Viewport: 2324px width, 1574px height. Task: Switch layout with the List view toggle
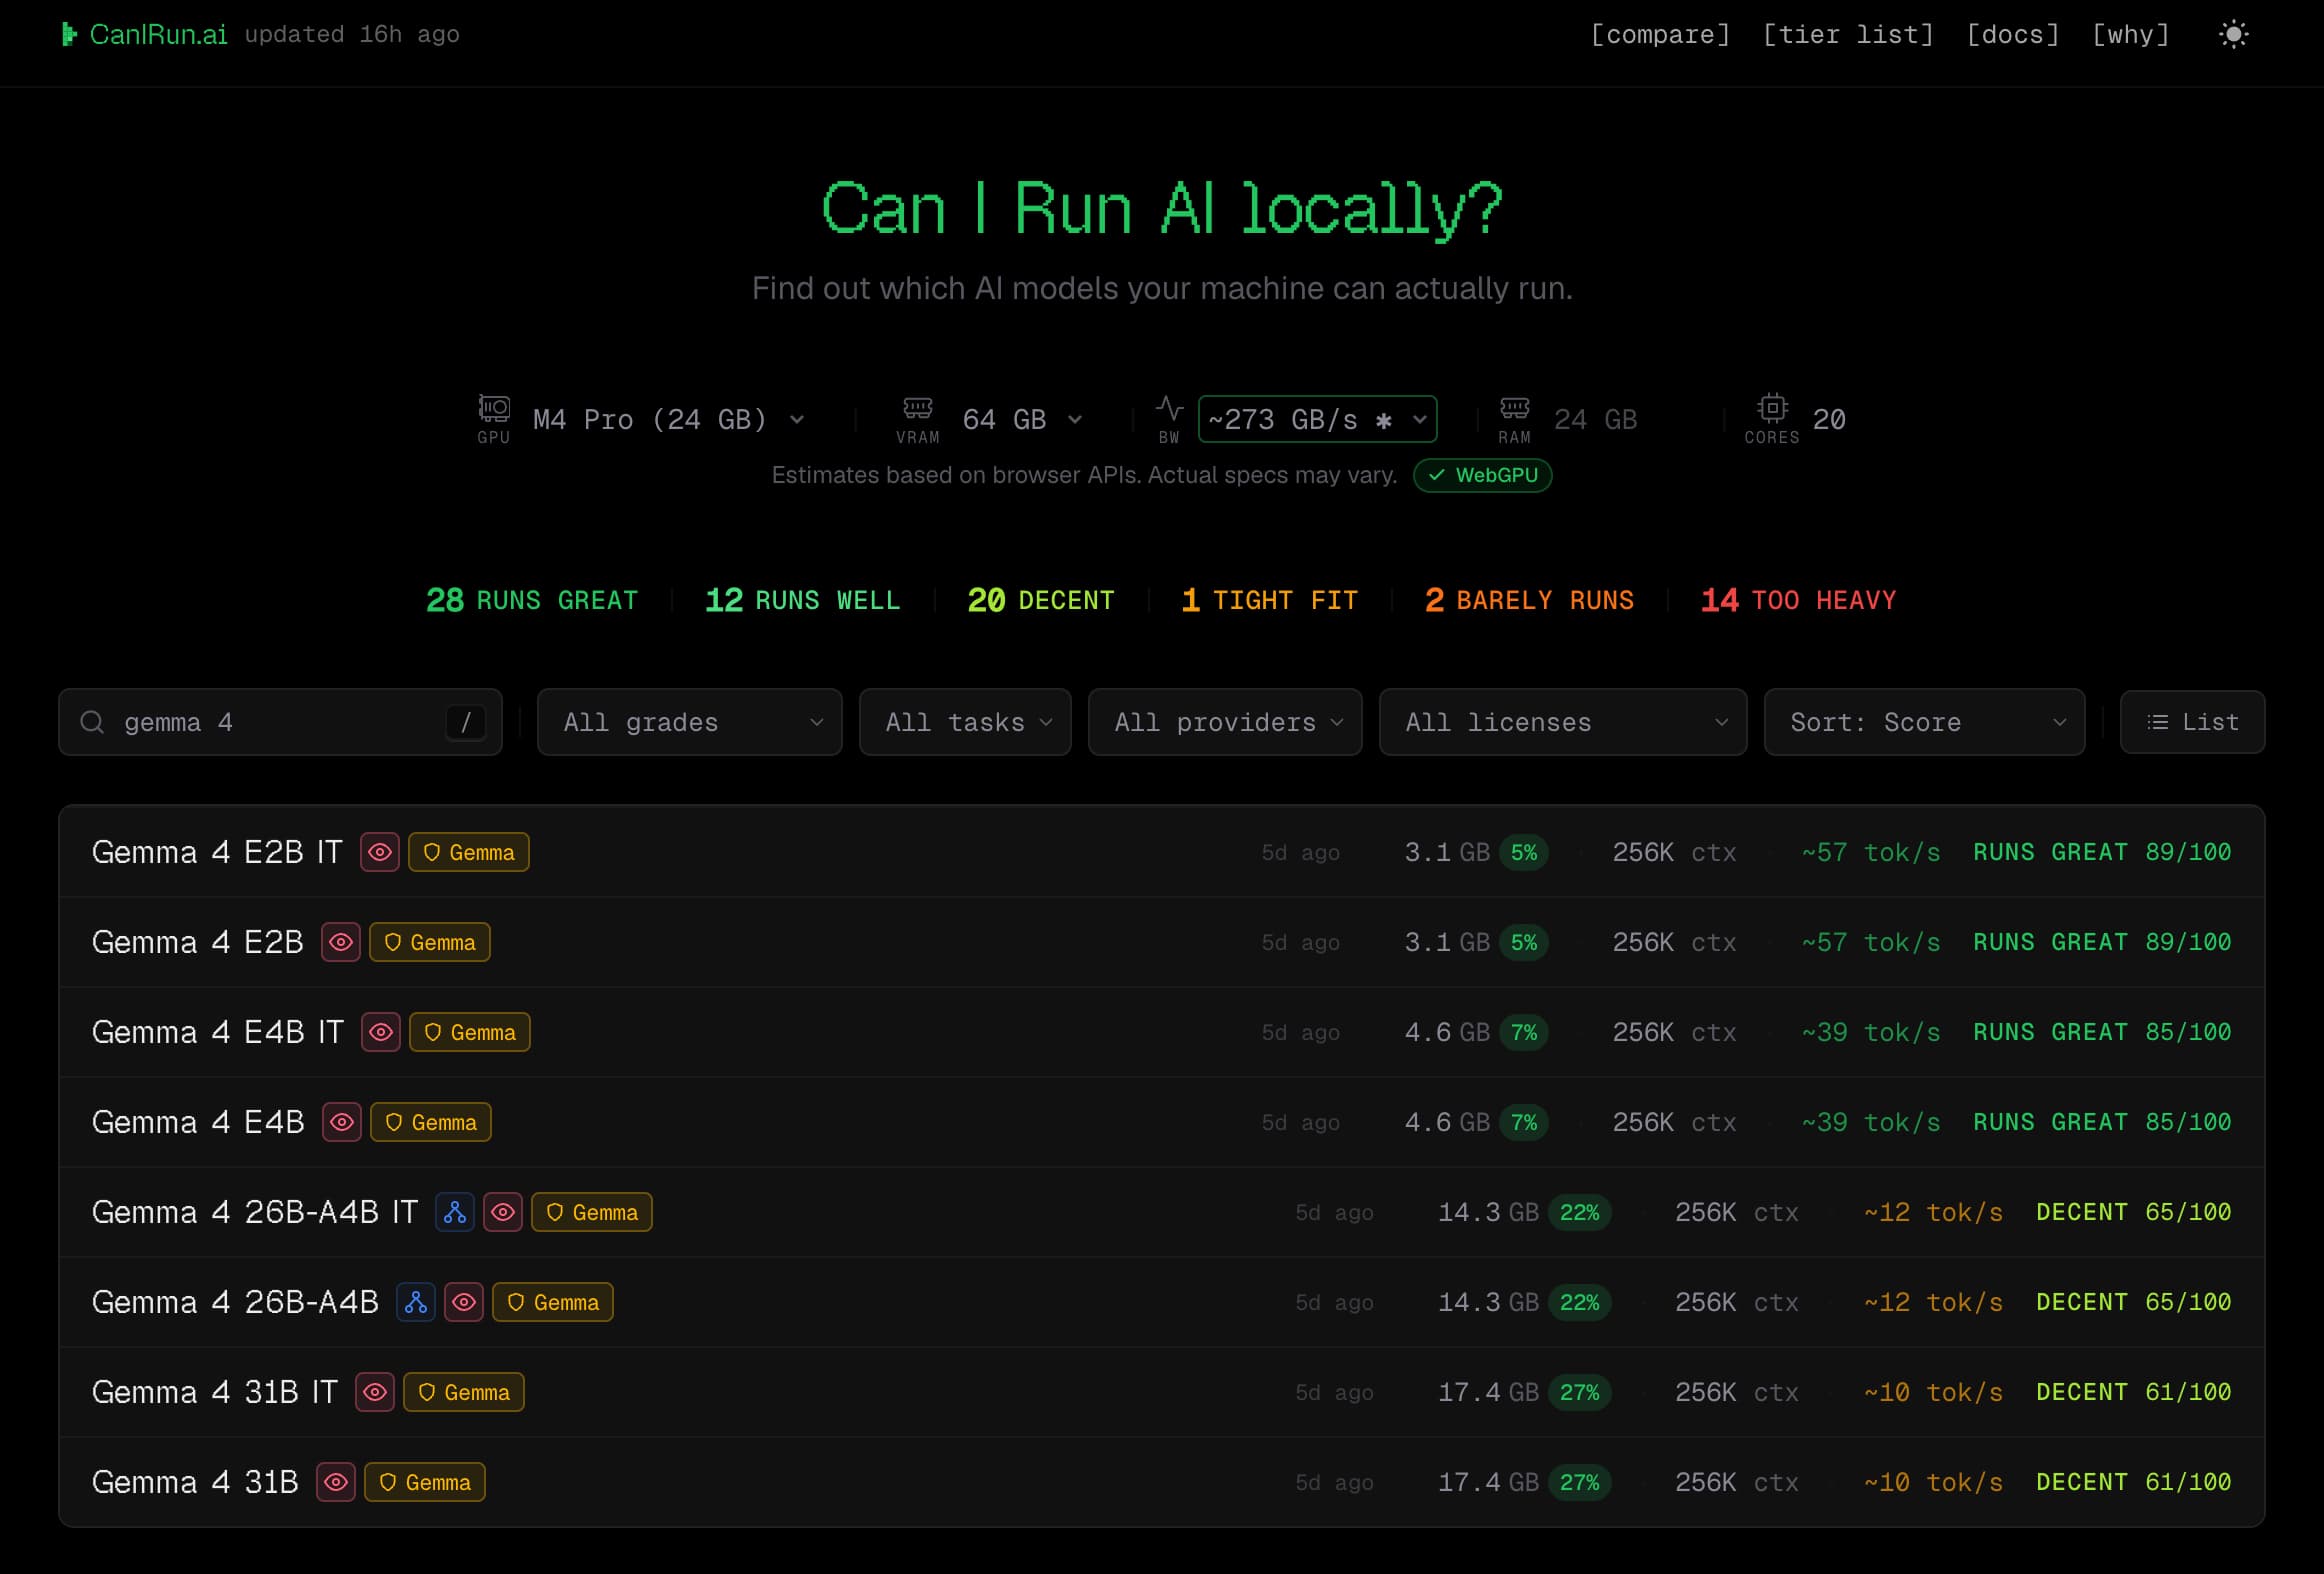2192,722
